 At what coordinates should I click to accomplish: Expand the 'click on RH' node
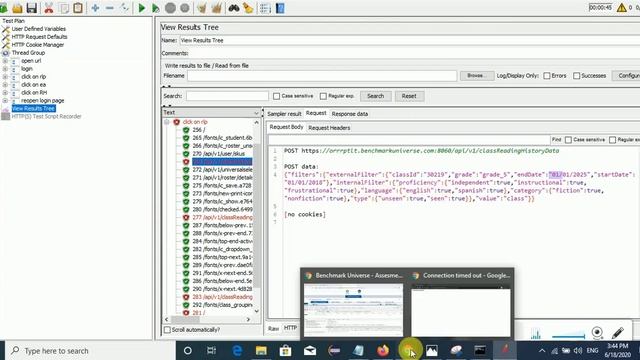[x=5, y=93]
